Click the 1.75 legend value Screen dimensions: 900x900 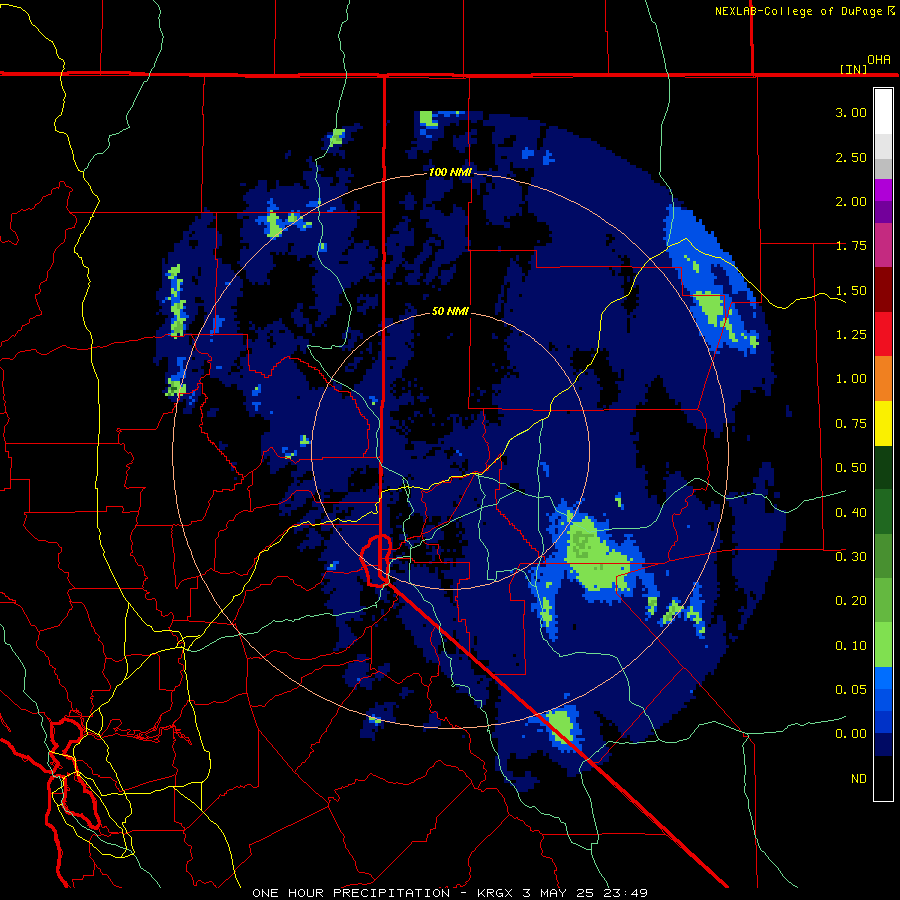pos(851,246)
